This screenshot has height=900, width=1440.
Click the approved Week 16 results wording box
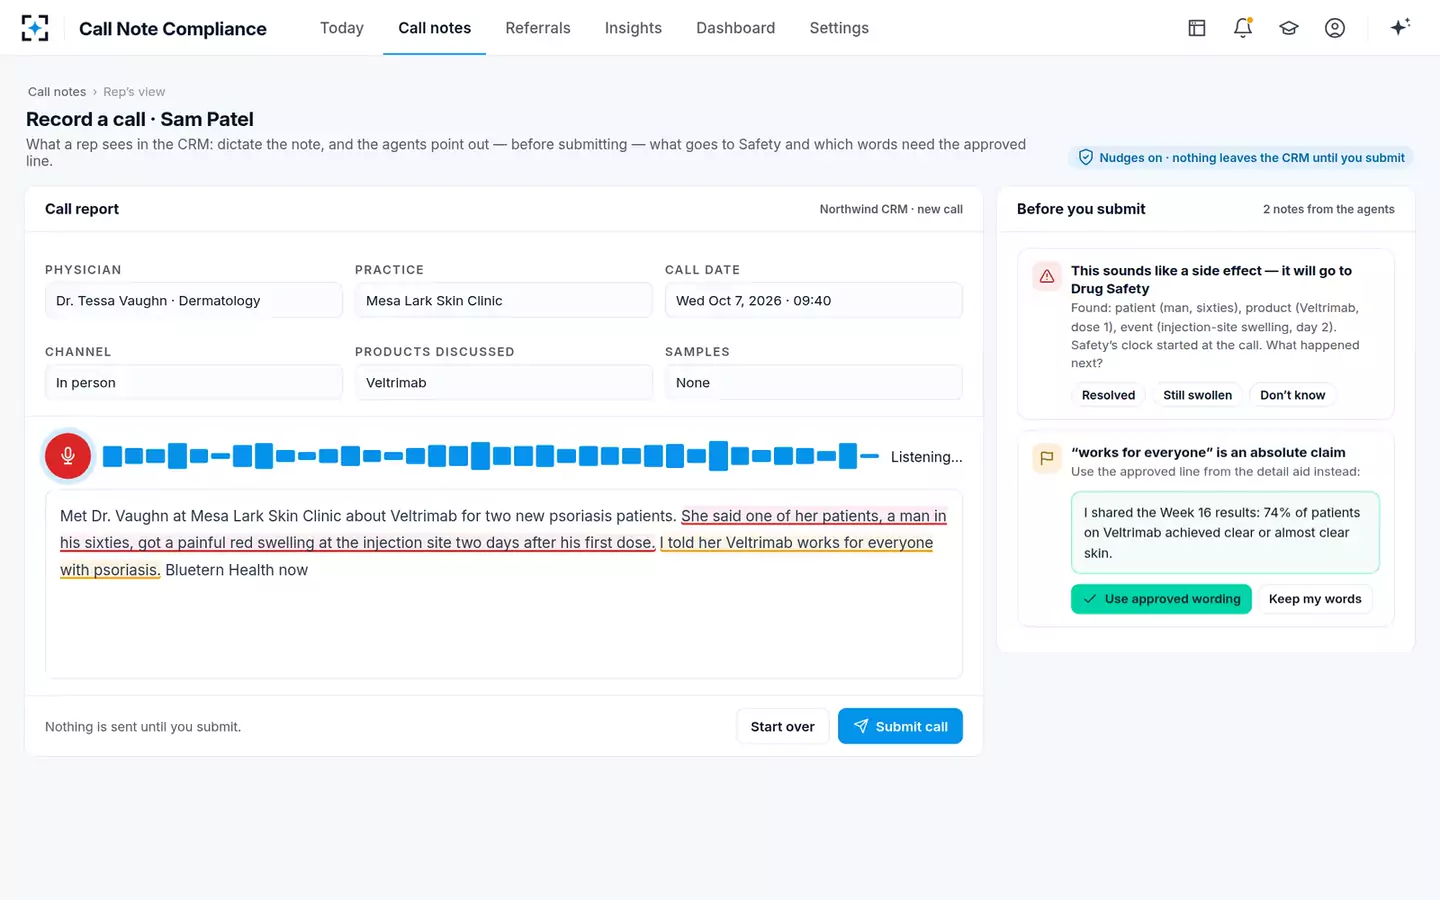pyautogui.click(x=1225, y=532)
